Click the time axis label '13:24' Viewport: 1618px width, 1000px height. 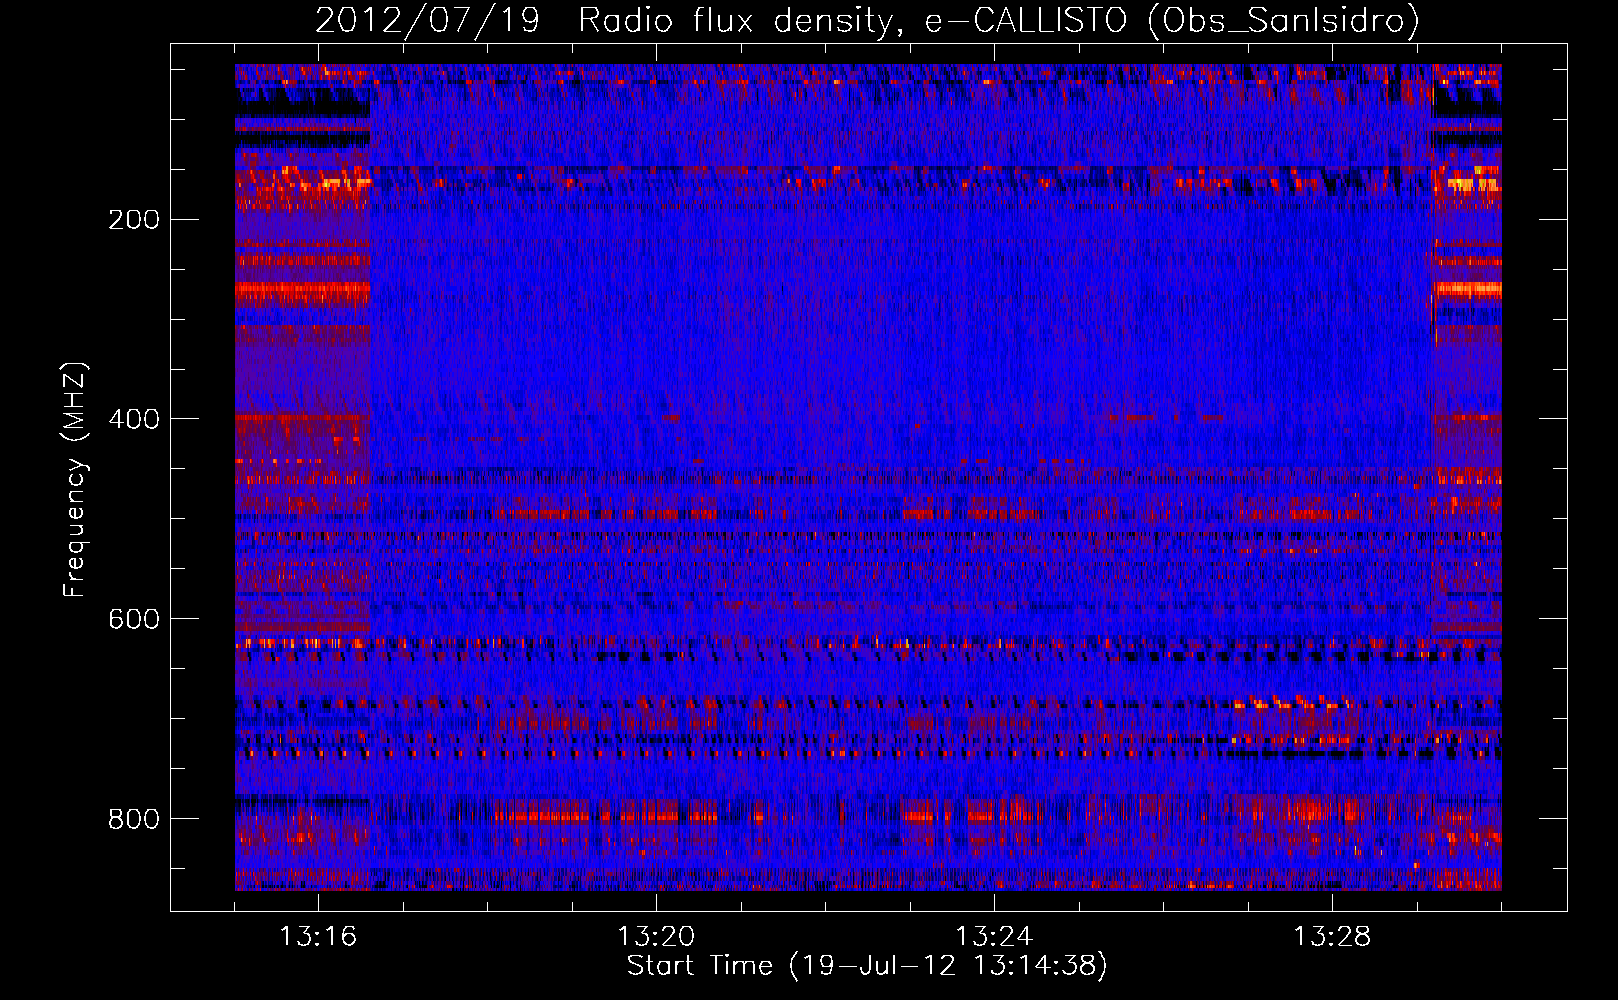point(994,937)
